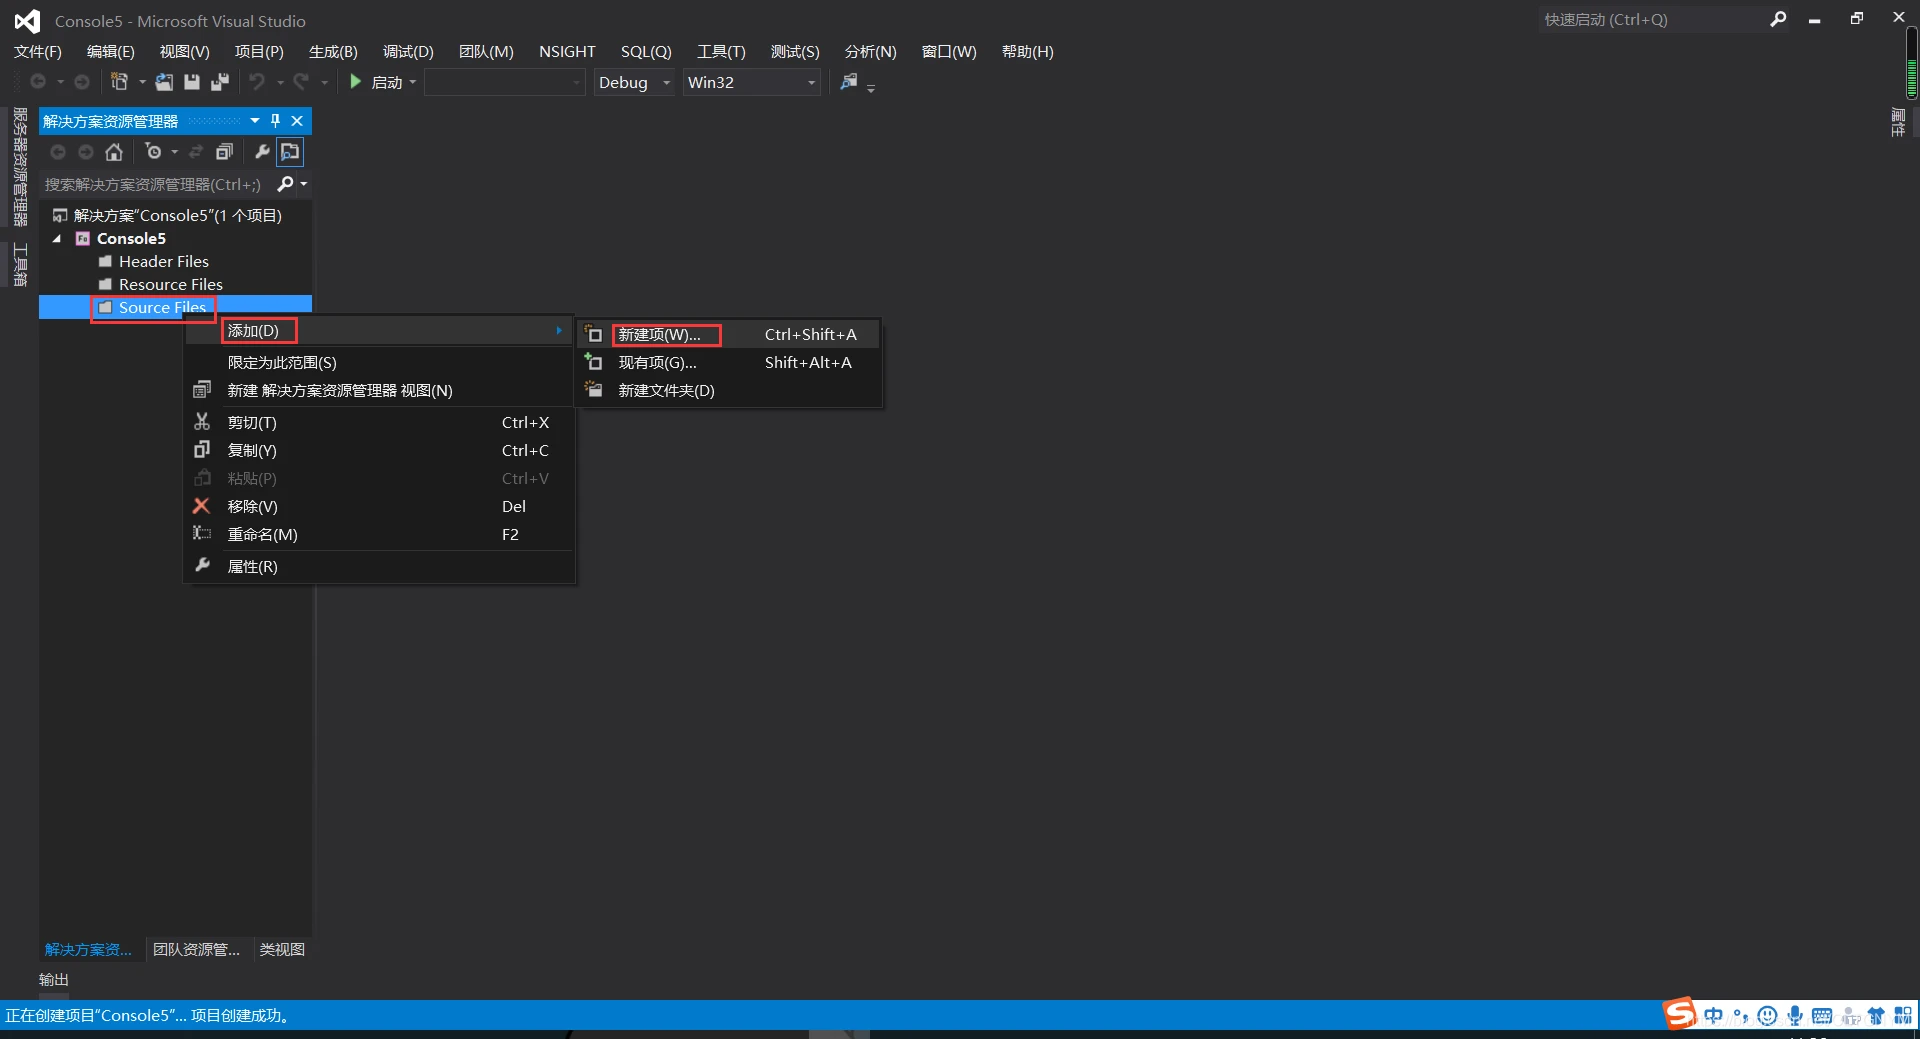Click the Collapse All icon in Solution Explorer
Image resolution: width=1920 pixels, height=1039 pixels.
point(224,152)
